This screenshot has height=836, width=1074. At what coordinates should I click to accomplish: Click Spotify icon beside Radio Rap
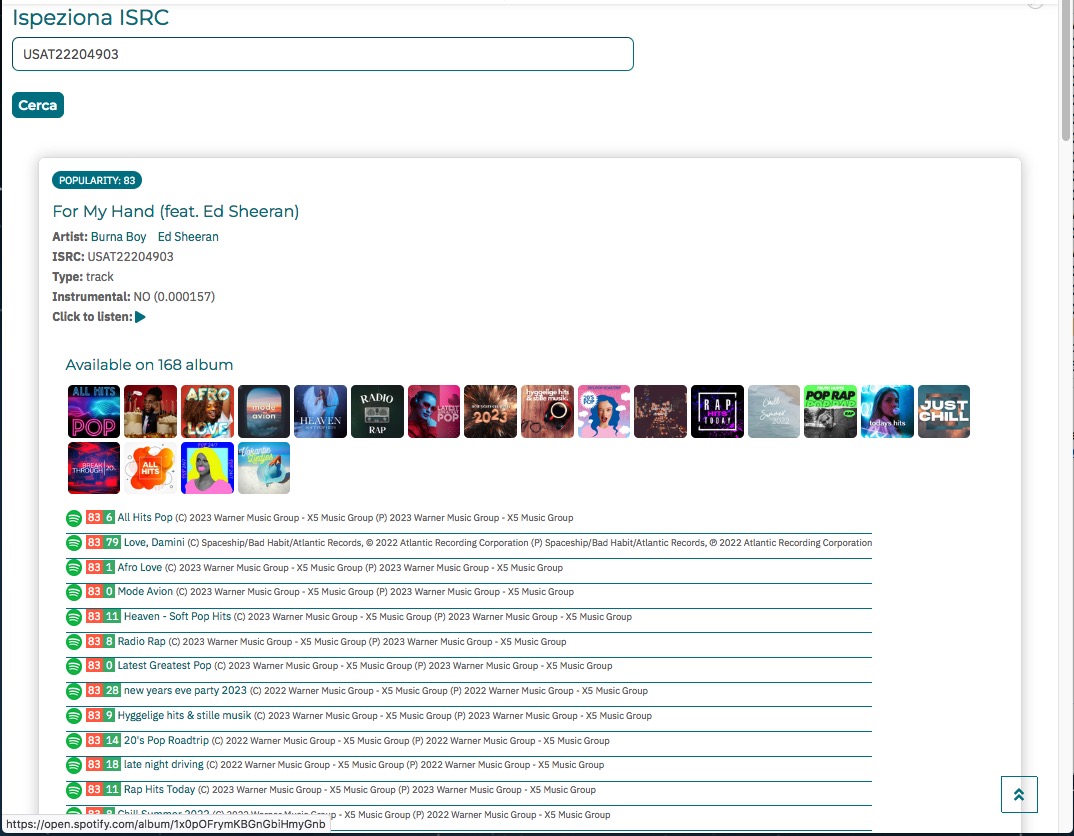74,642
